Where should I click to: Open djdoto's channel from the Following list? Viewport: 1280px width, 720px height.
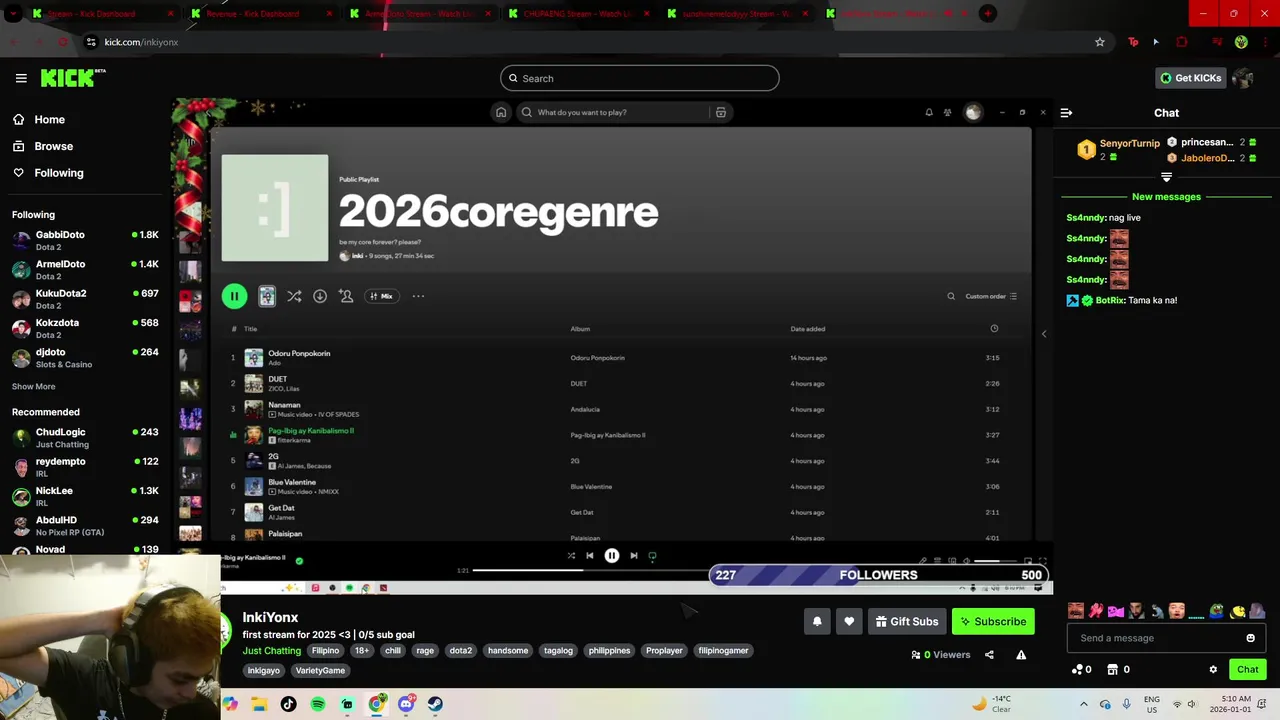pos(85,357)
